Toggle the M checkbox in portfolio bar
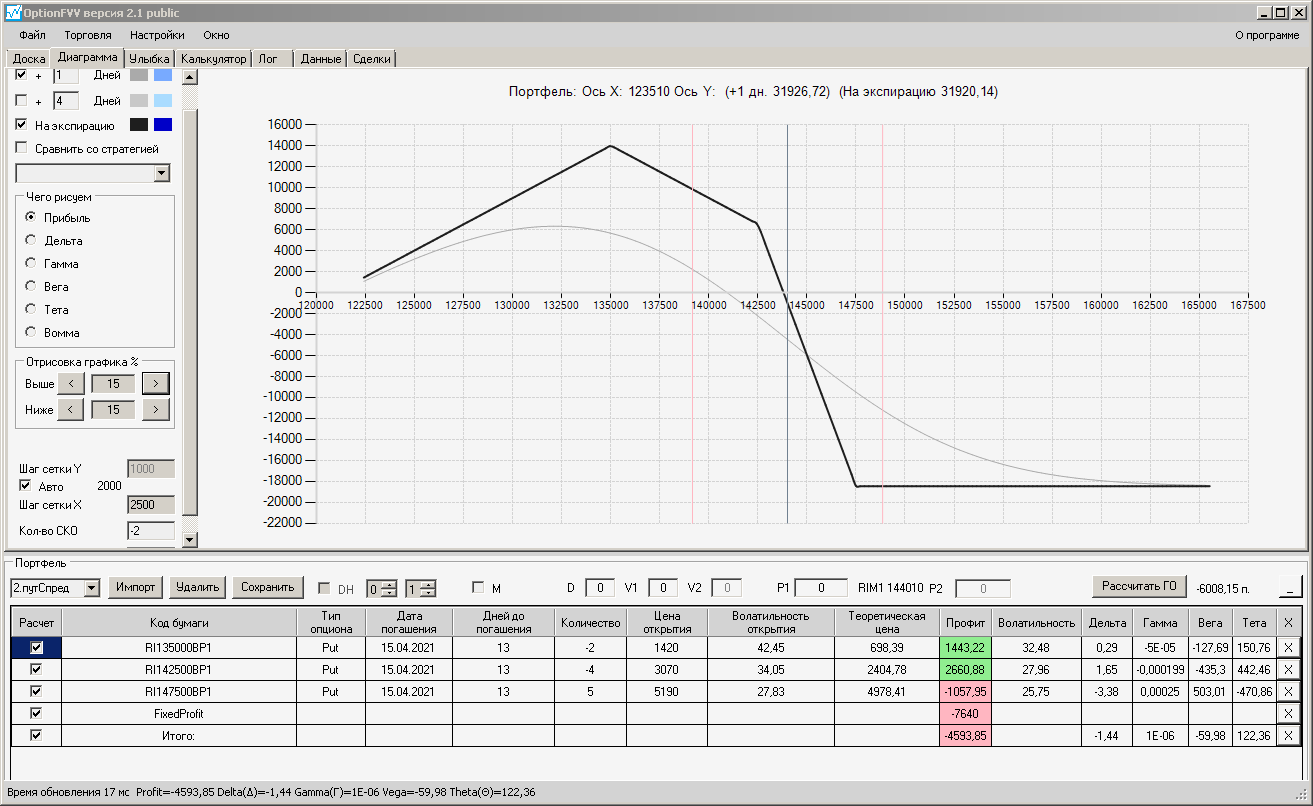The width and height of the screenshot is (1313, 806). coord(478,588)
